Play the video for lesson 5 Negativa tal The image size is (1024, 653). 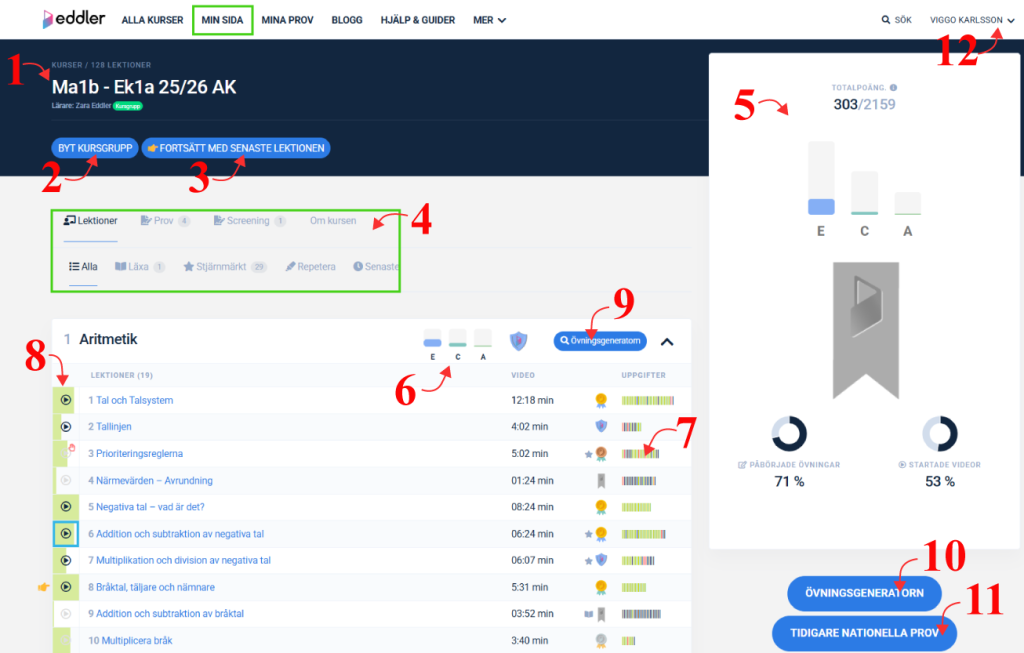pos(65,507)
